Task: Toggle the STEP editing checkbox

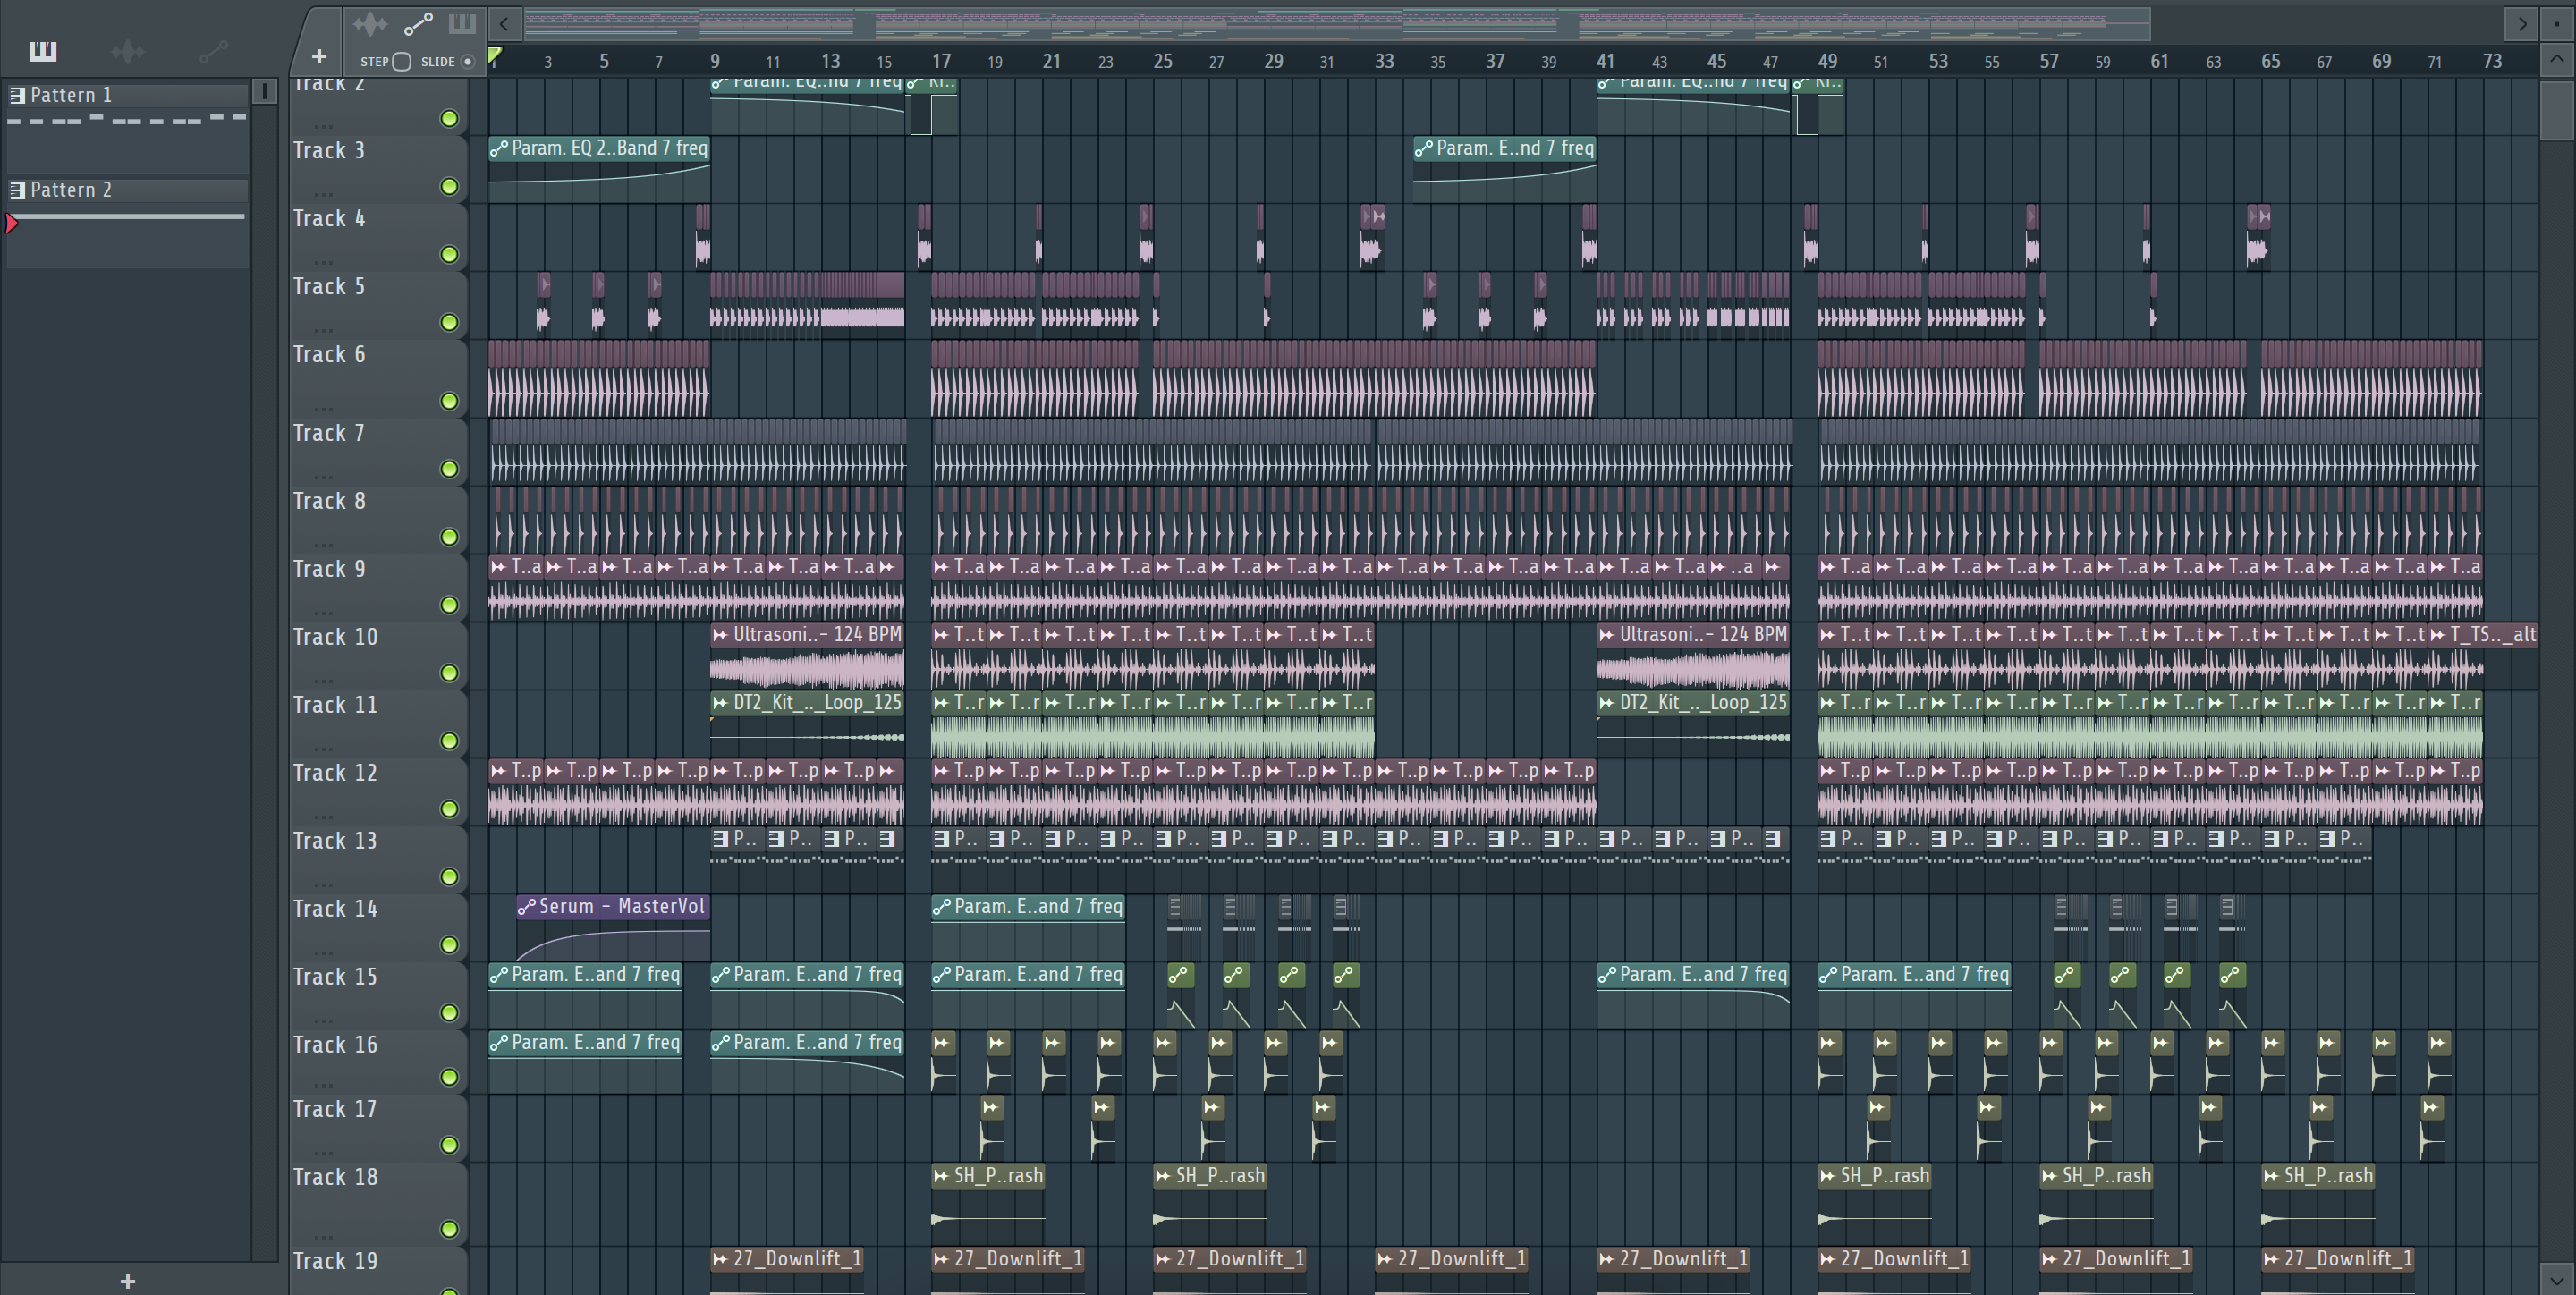Action: [x=402, y=61]
